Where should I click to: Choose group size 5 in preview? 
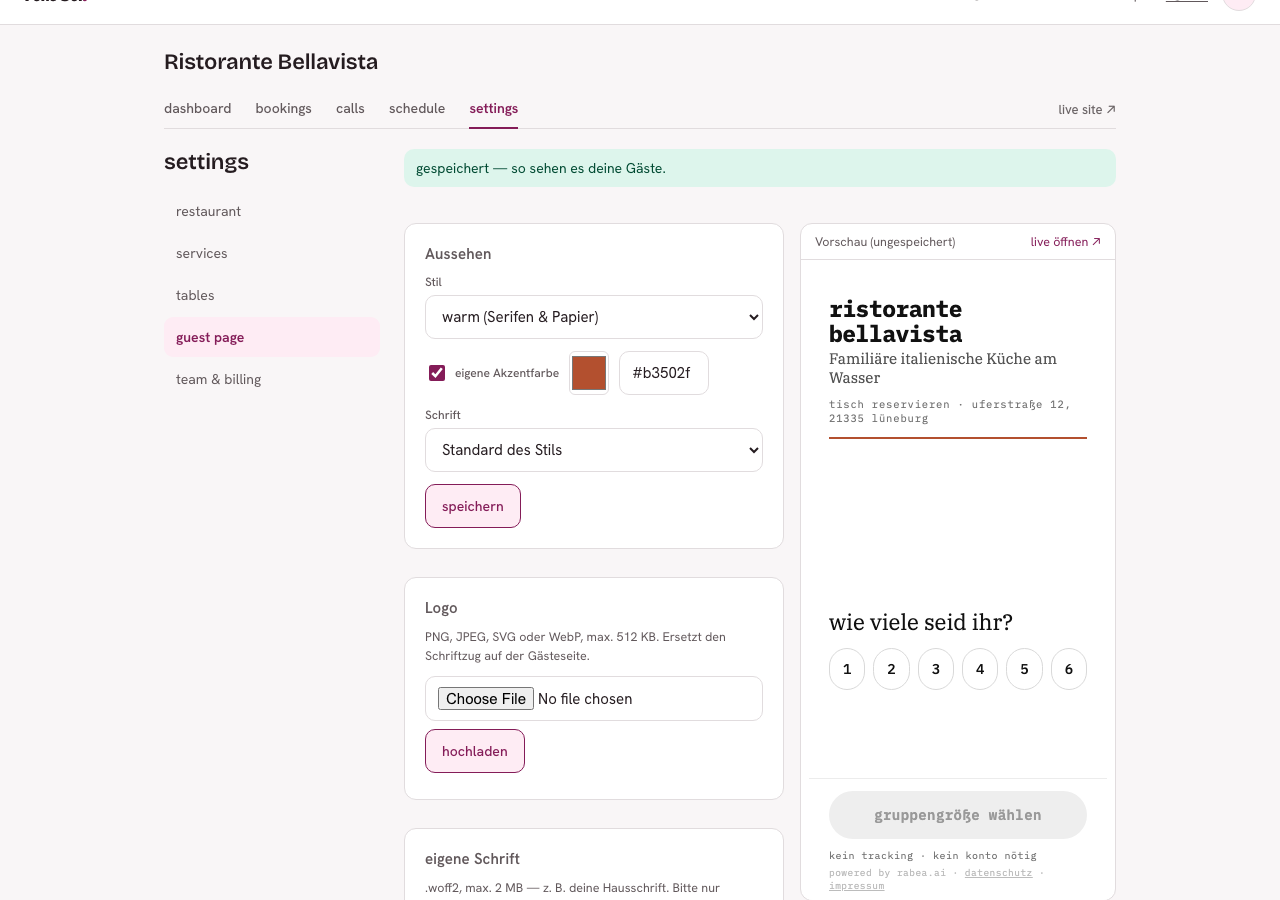coord(1024,669)
